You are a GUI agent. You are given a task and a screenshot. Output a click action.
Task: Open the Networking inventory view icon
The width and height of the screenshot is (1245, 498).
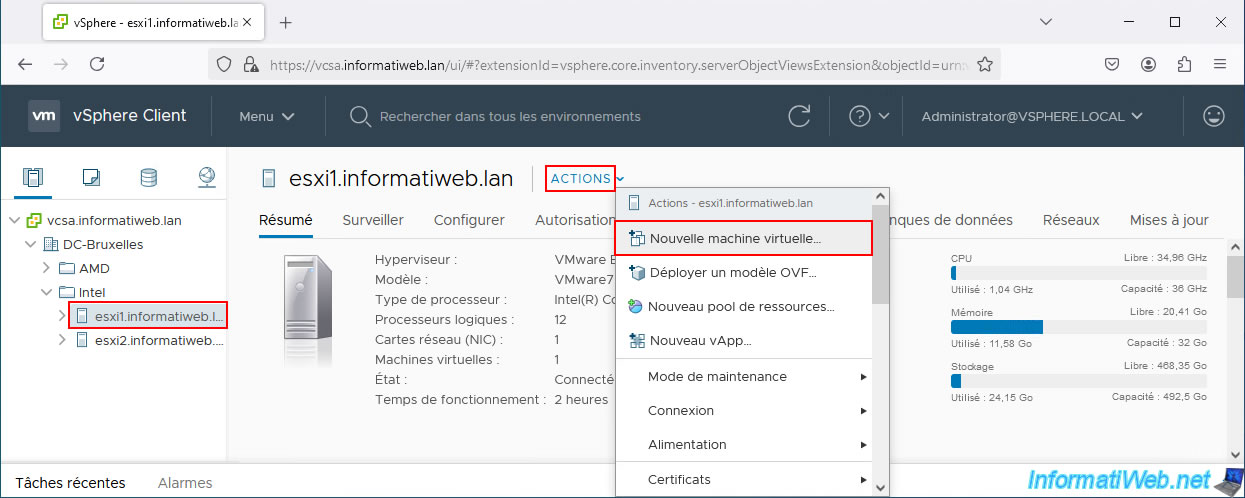[207, 178]
